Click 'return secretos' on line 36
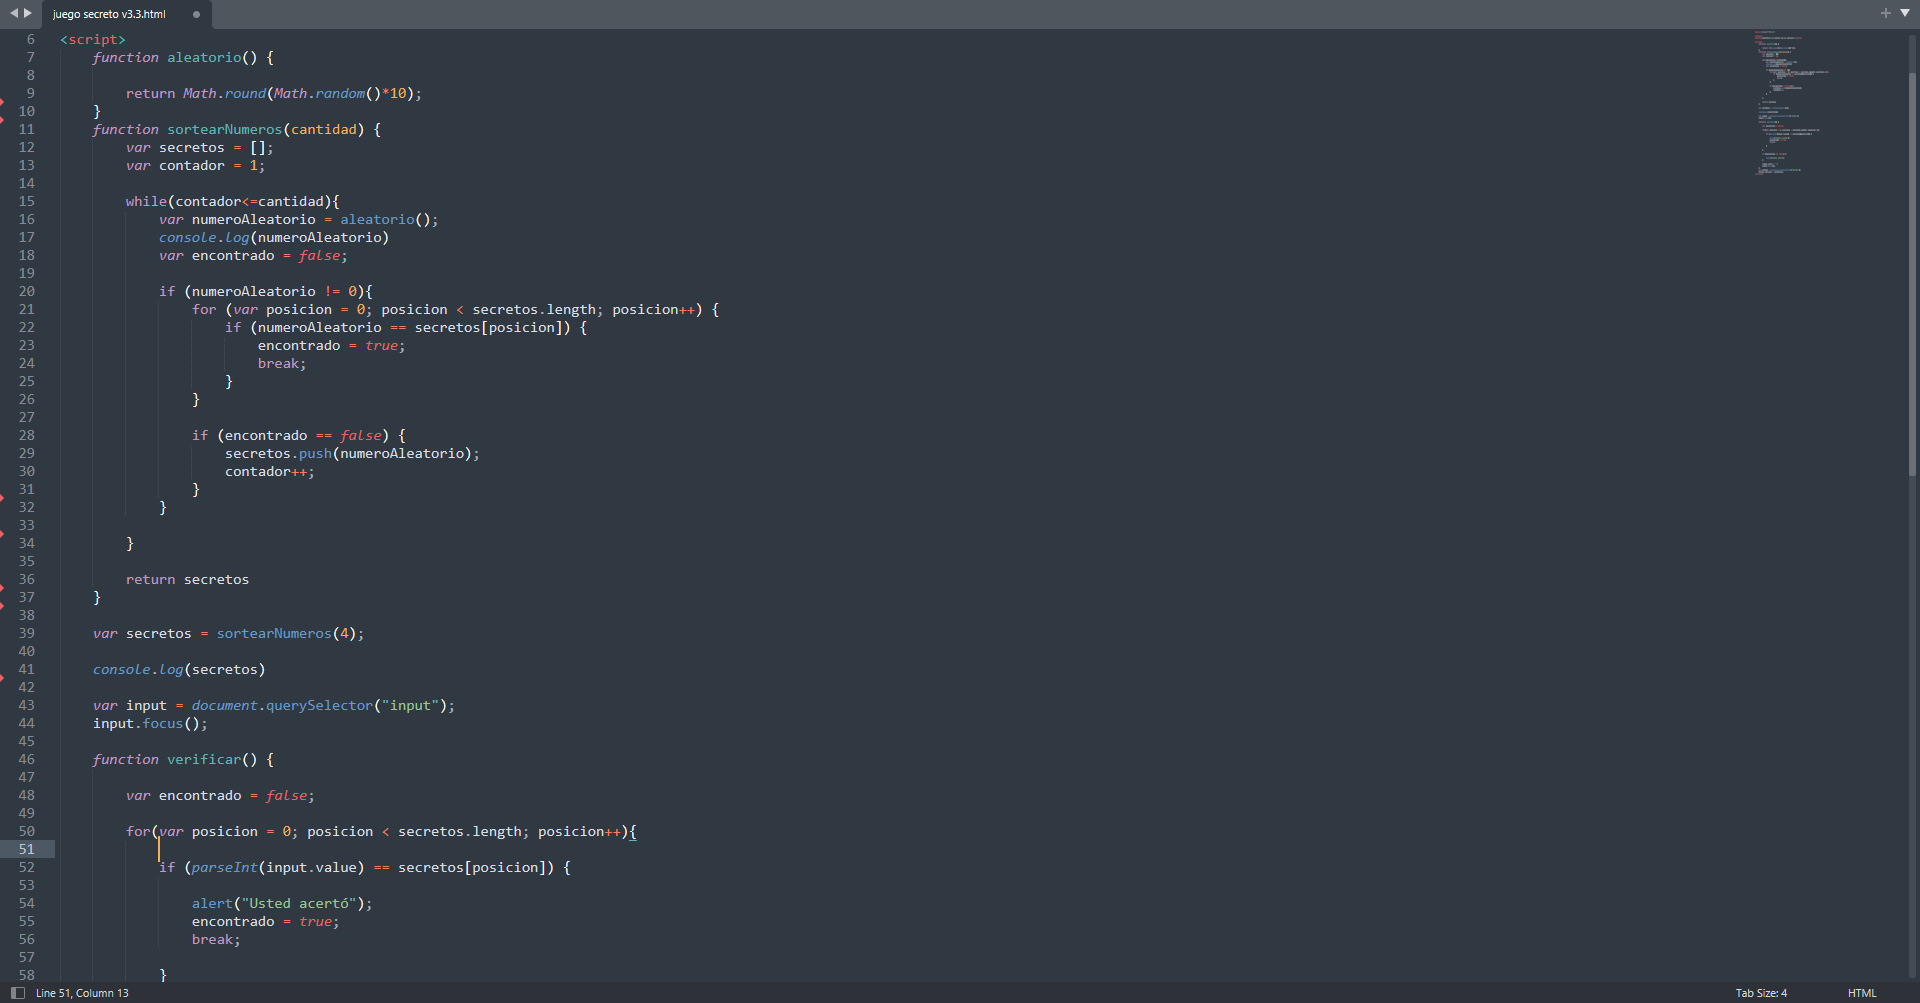1920x1003 pixels. coord(187,579)
